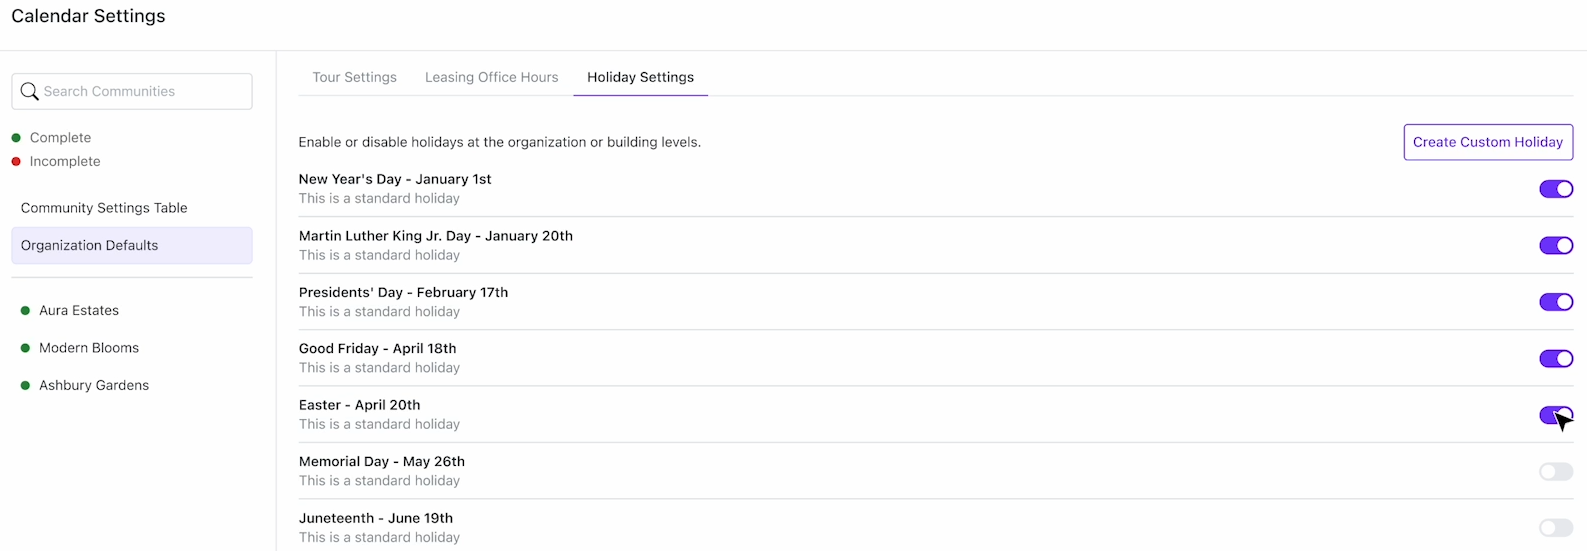Turn on the Juneteenth holiday toggle
1587x551 pixels.
1556,528
